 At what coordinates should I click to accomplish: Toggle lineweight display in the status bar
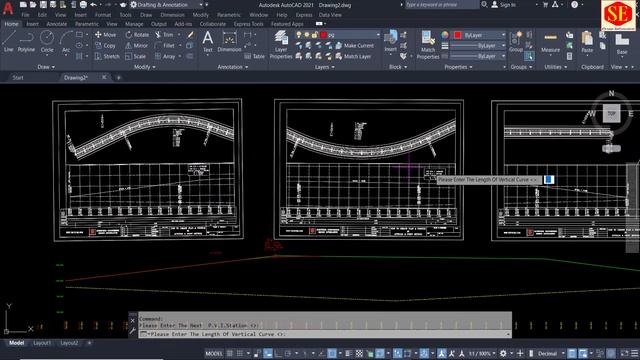point(348,353)
